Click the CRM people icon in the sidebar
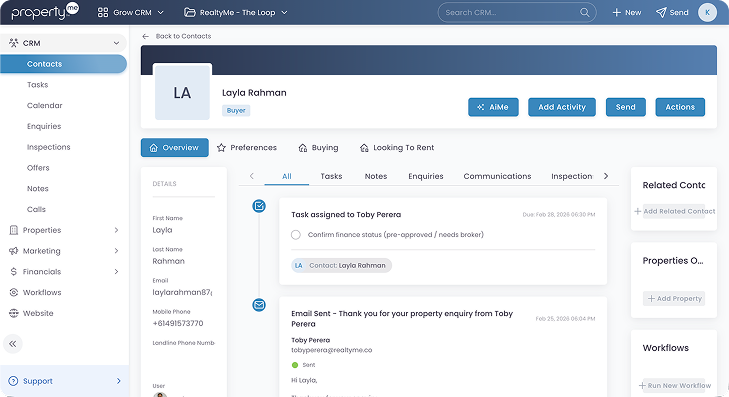 tap(13, 43)
